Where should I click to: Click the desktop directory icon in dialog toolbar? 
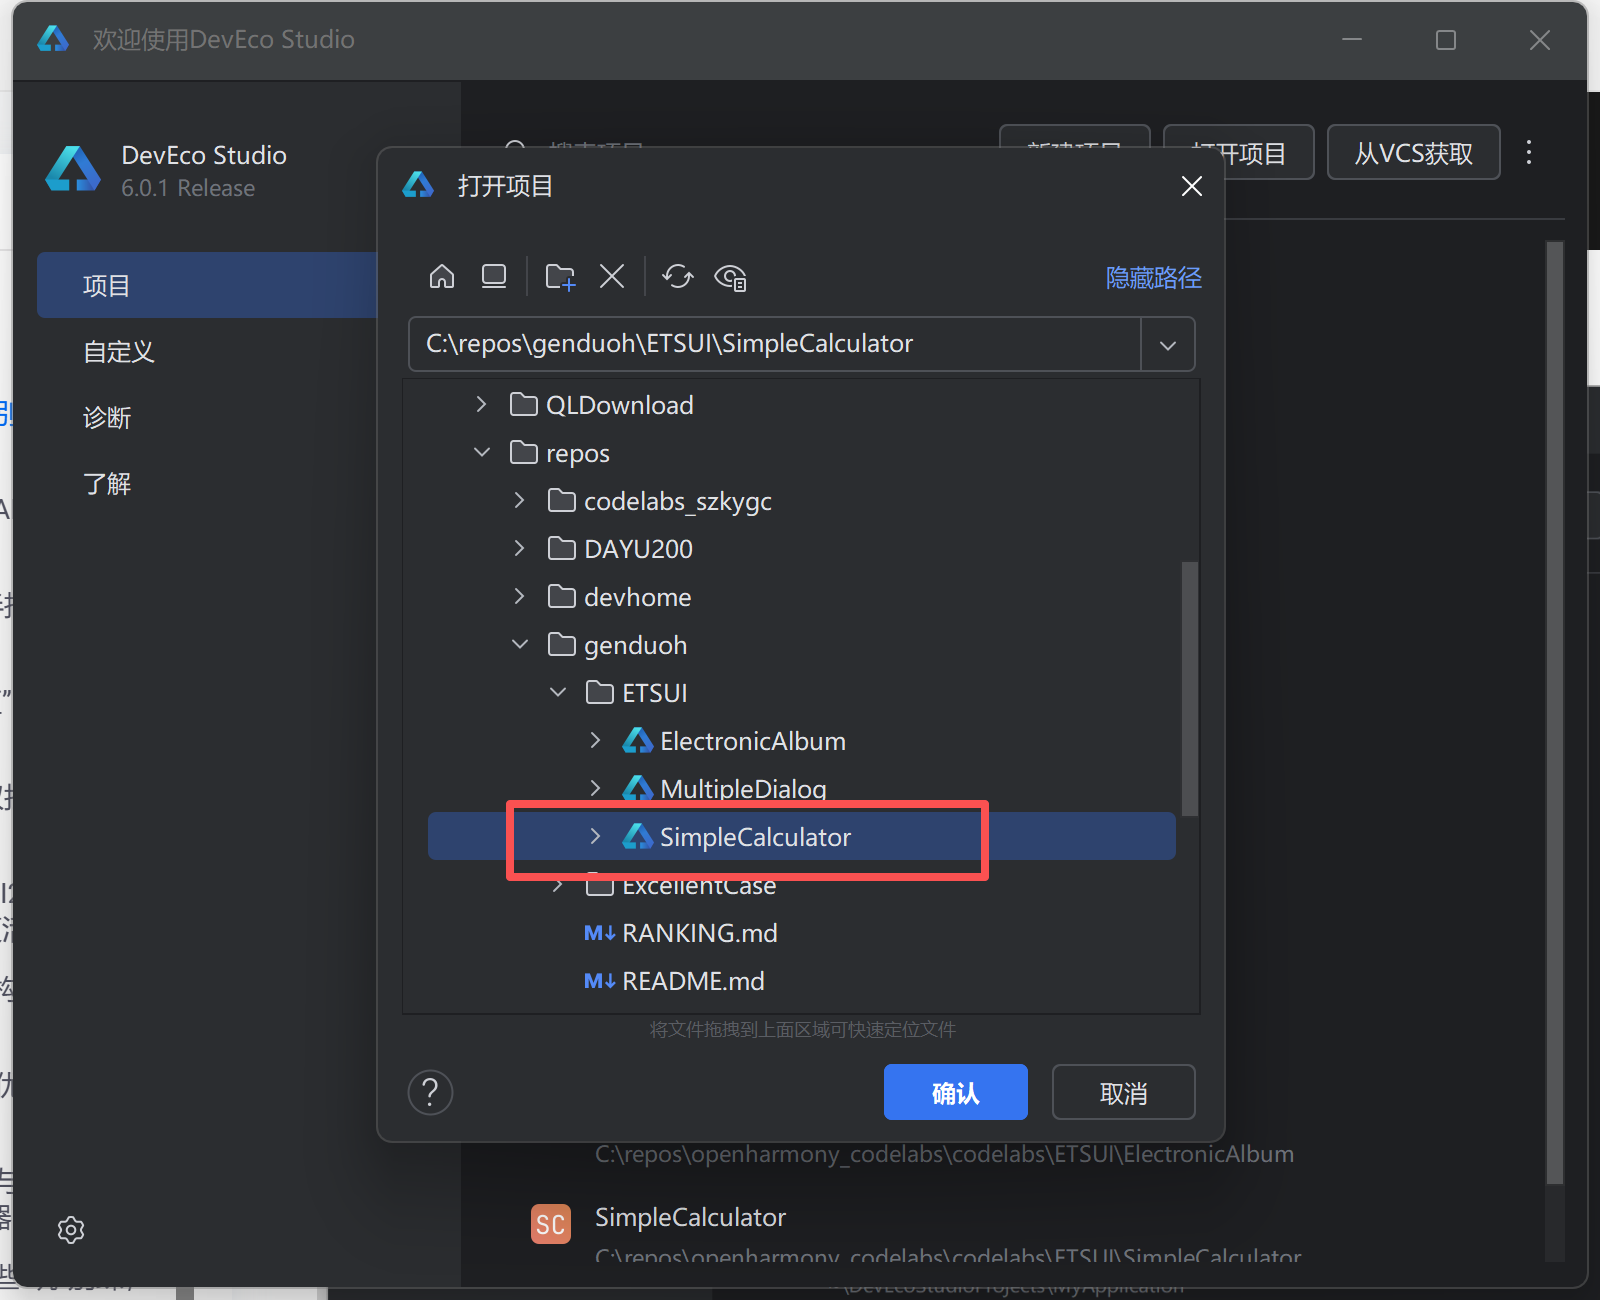(494, 277)
